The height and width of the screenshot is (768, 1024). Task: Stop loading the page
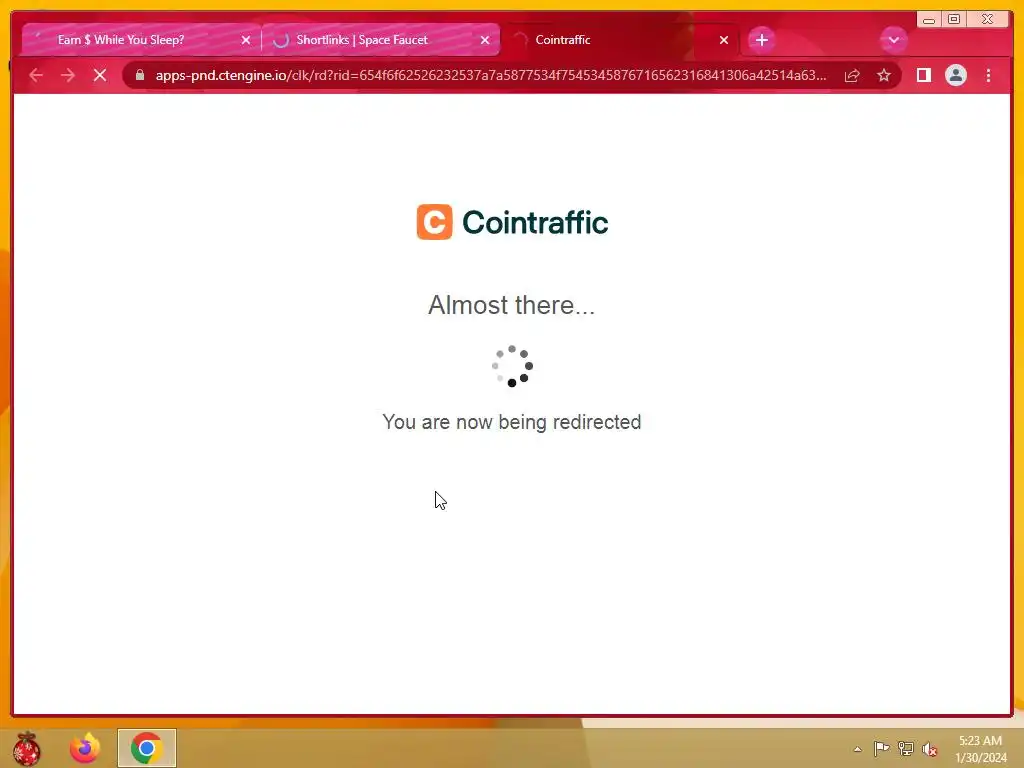(x=100, y=76)
